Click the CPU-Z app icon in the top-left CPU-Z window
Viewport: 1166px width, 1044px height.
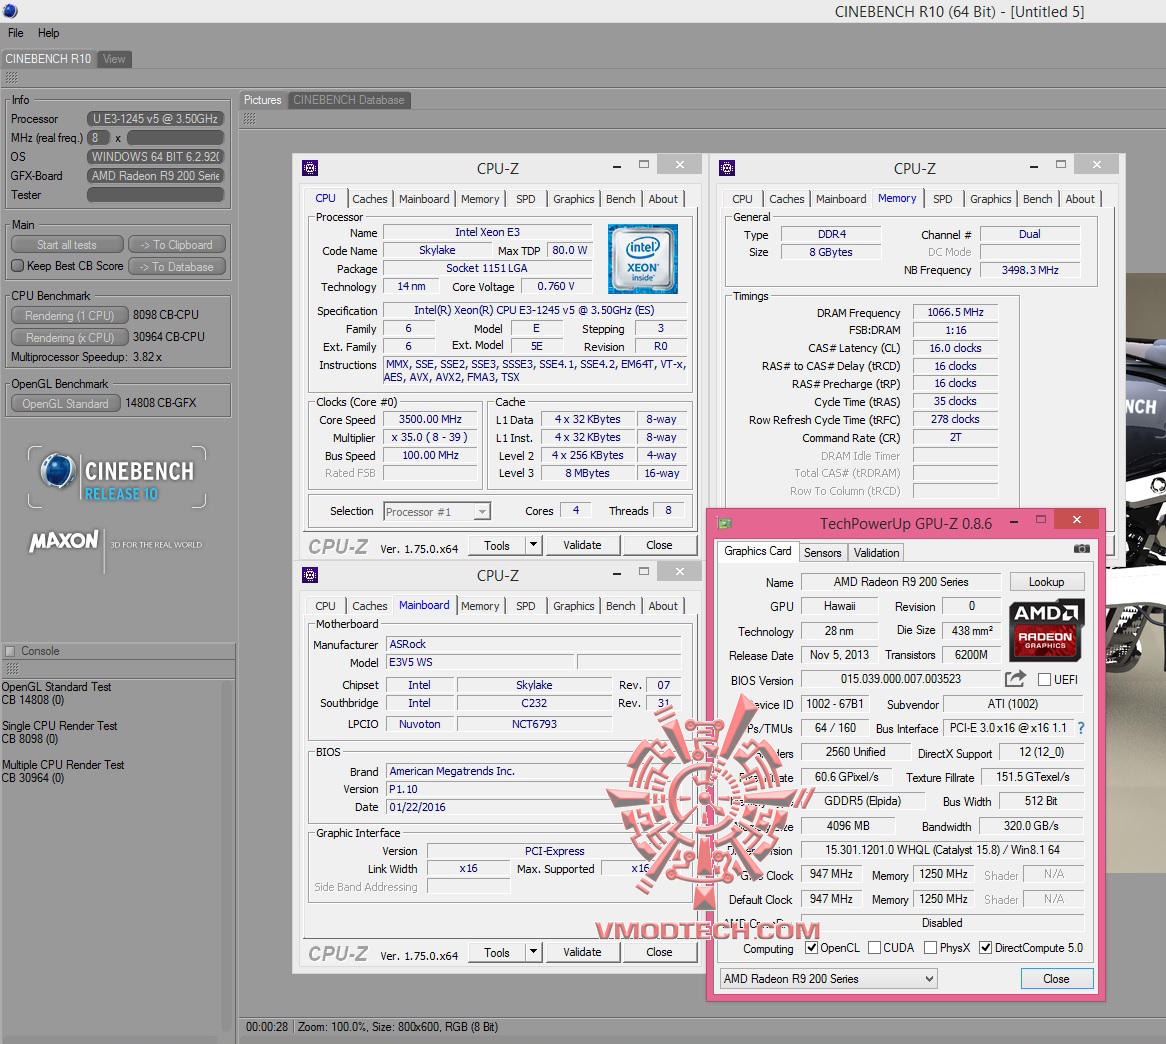[309, 168]
